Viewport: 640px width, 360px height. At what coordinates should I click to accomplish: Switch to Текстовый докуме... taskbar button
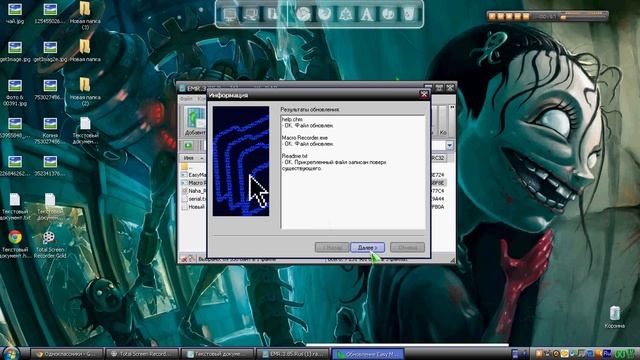point(218,354)
